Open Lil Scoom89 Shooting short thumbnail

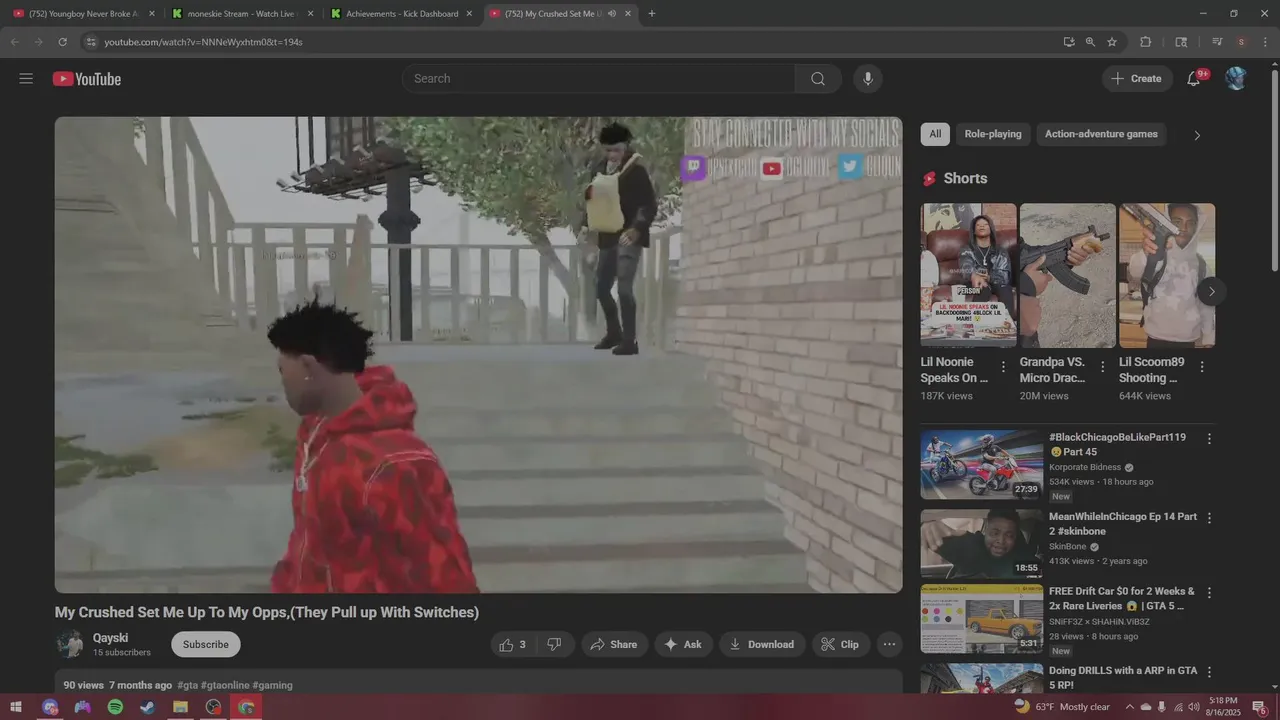[1167, 275]
